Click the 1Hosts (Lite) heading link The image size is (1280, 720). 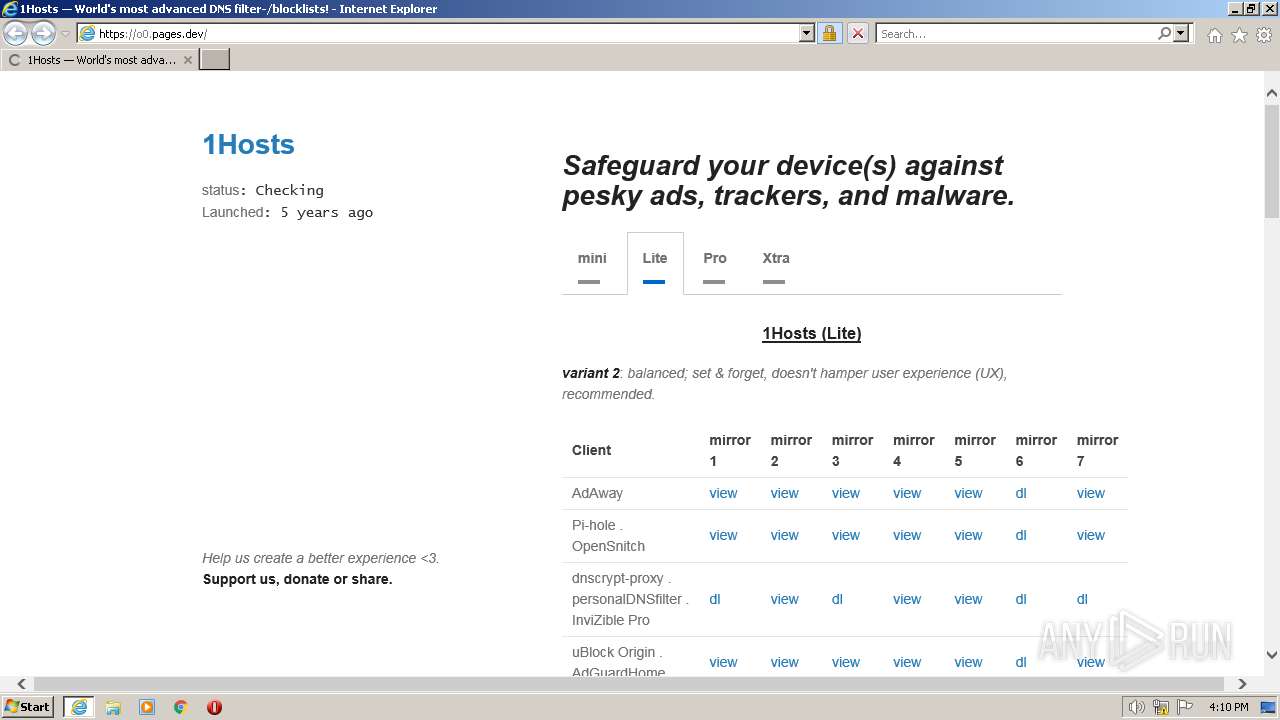point(811,333)
